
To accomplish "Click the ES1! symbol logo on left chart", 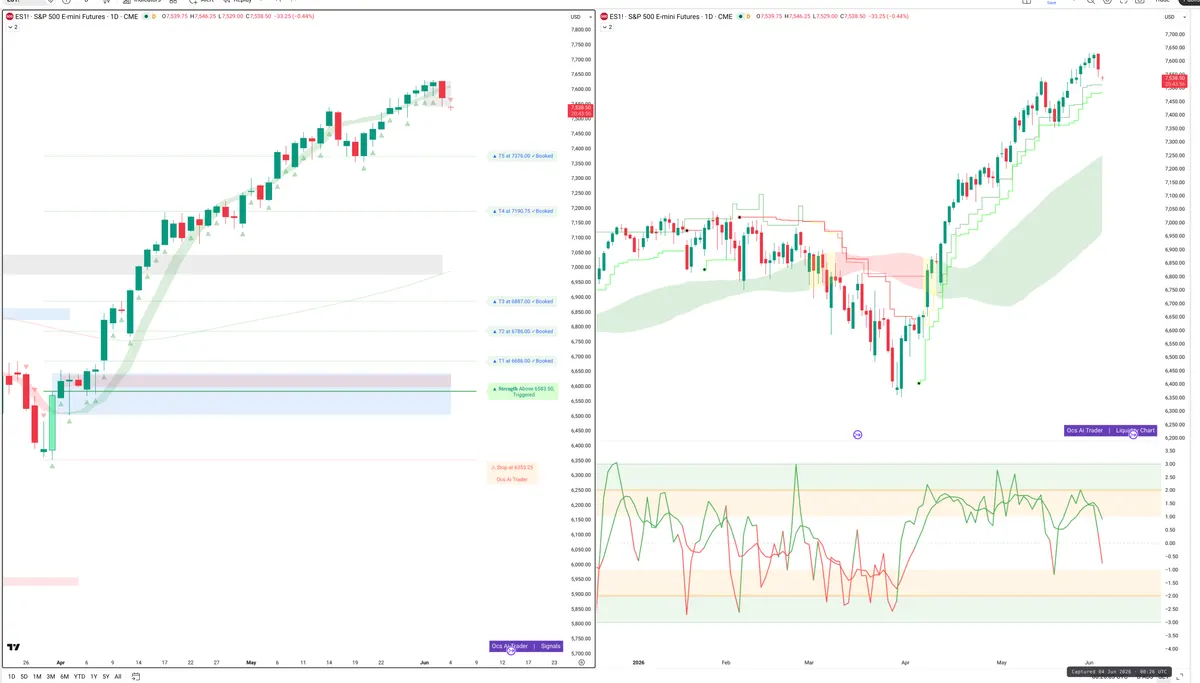I will click(x=10, y=17).
